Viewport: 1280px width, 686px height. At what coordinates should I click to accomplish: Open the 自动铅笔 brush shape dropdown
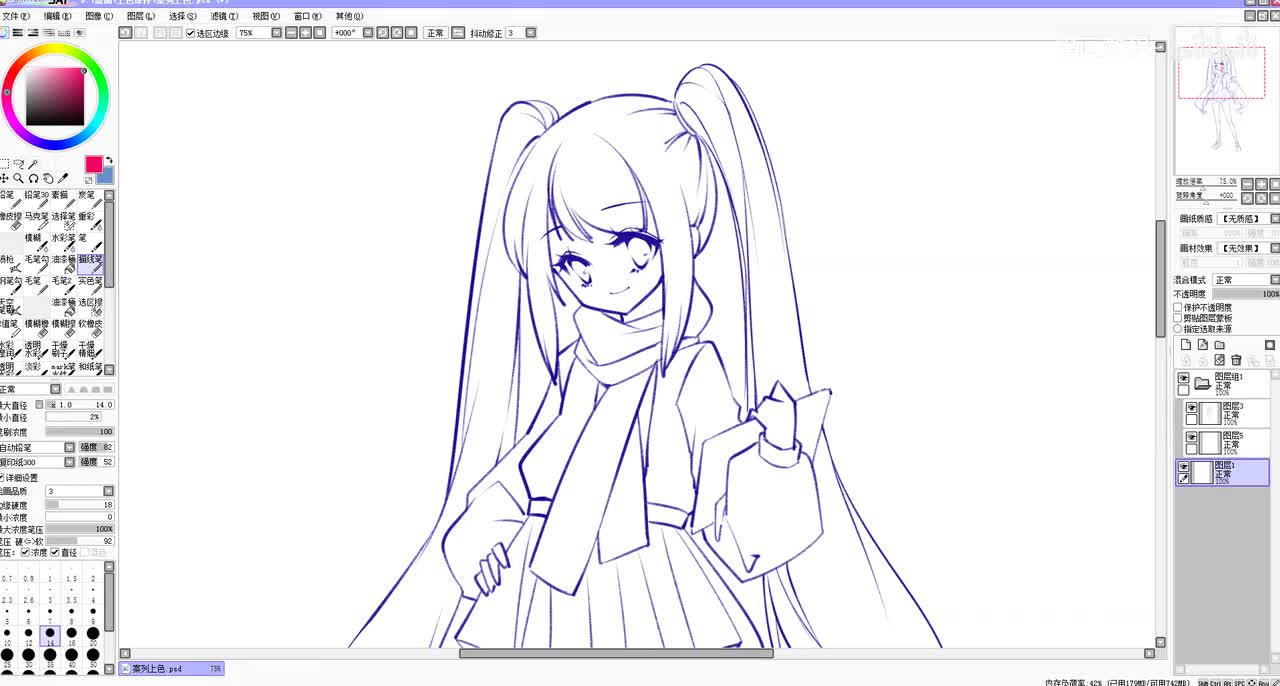69,447
